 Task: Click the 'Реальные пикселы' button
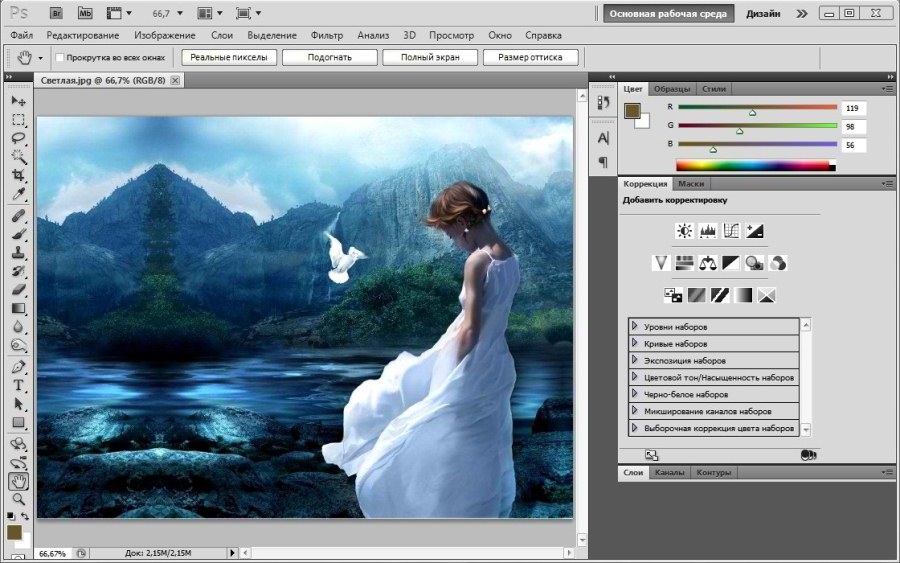(228, 58)
